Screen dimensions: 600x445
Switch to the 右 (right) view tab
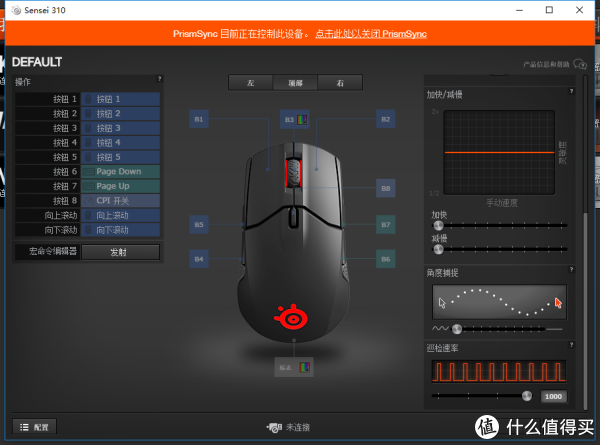point(340,83)
